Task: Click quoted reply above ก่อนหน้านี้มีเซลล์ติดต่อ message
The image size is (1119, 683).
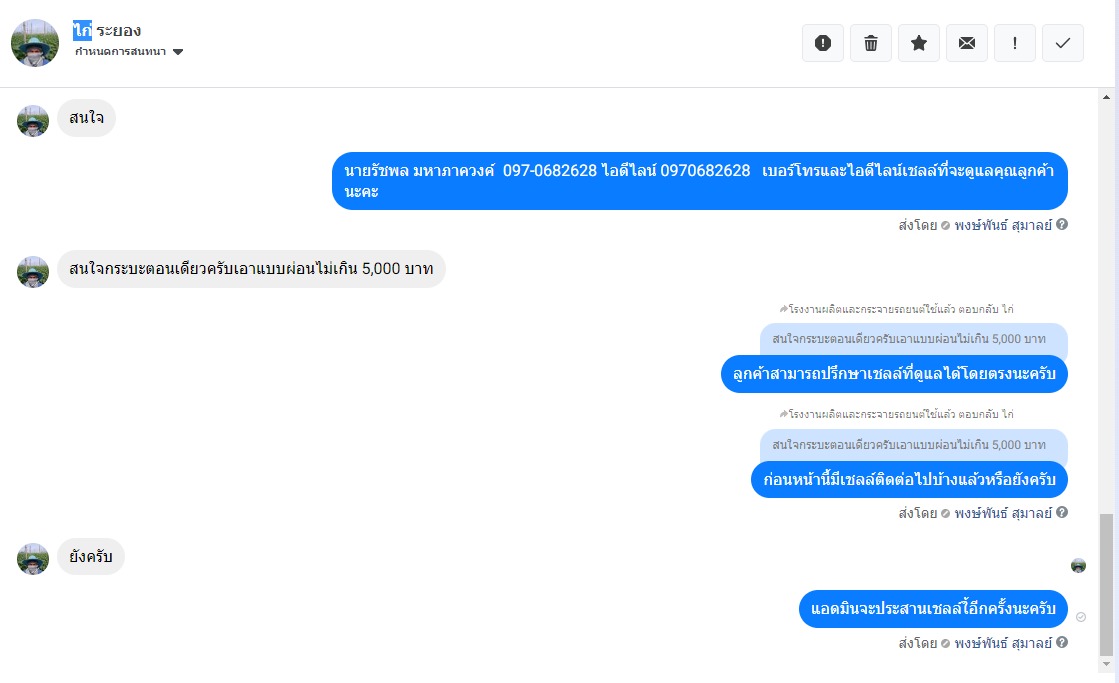Action: tap(913, 445)
